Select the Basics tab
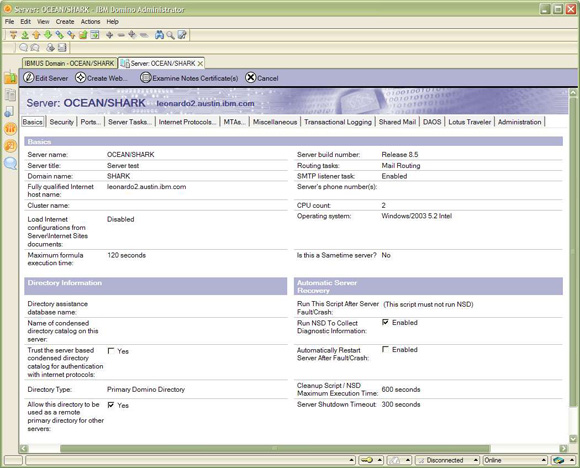Screen dimensions: 580x468 tap(33, 122)
